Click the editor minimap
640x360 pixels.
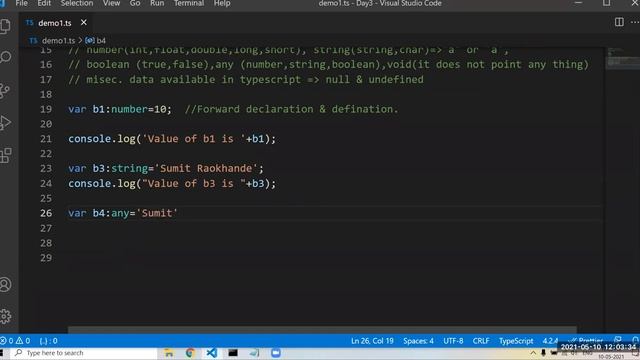[622, 58]
